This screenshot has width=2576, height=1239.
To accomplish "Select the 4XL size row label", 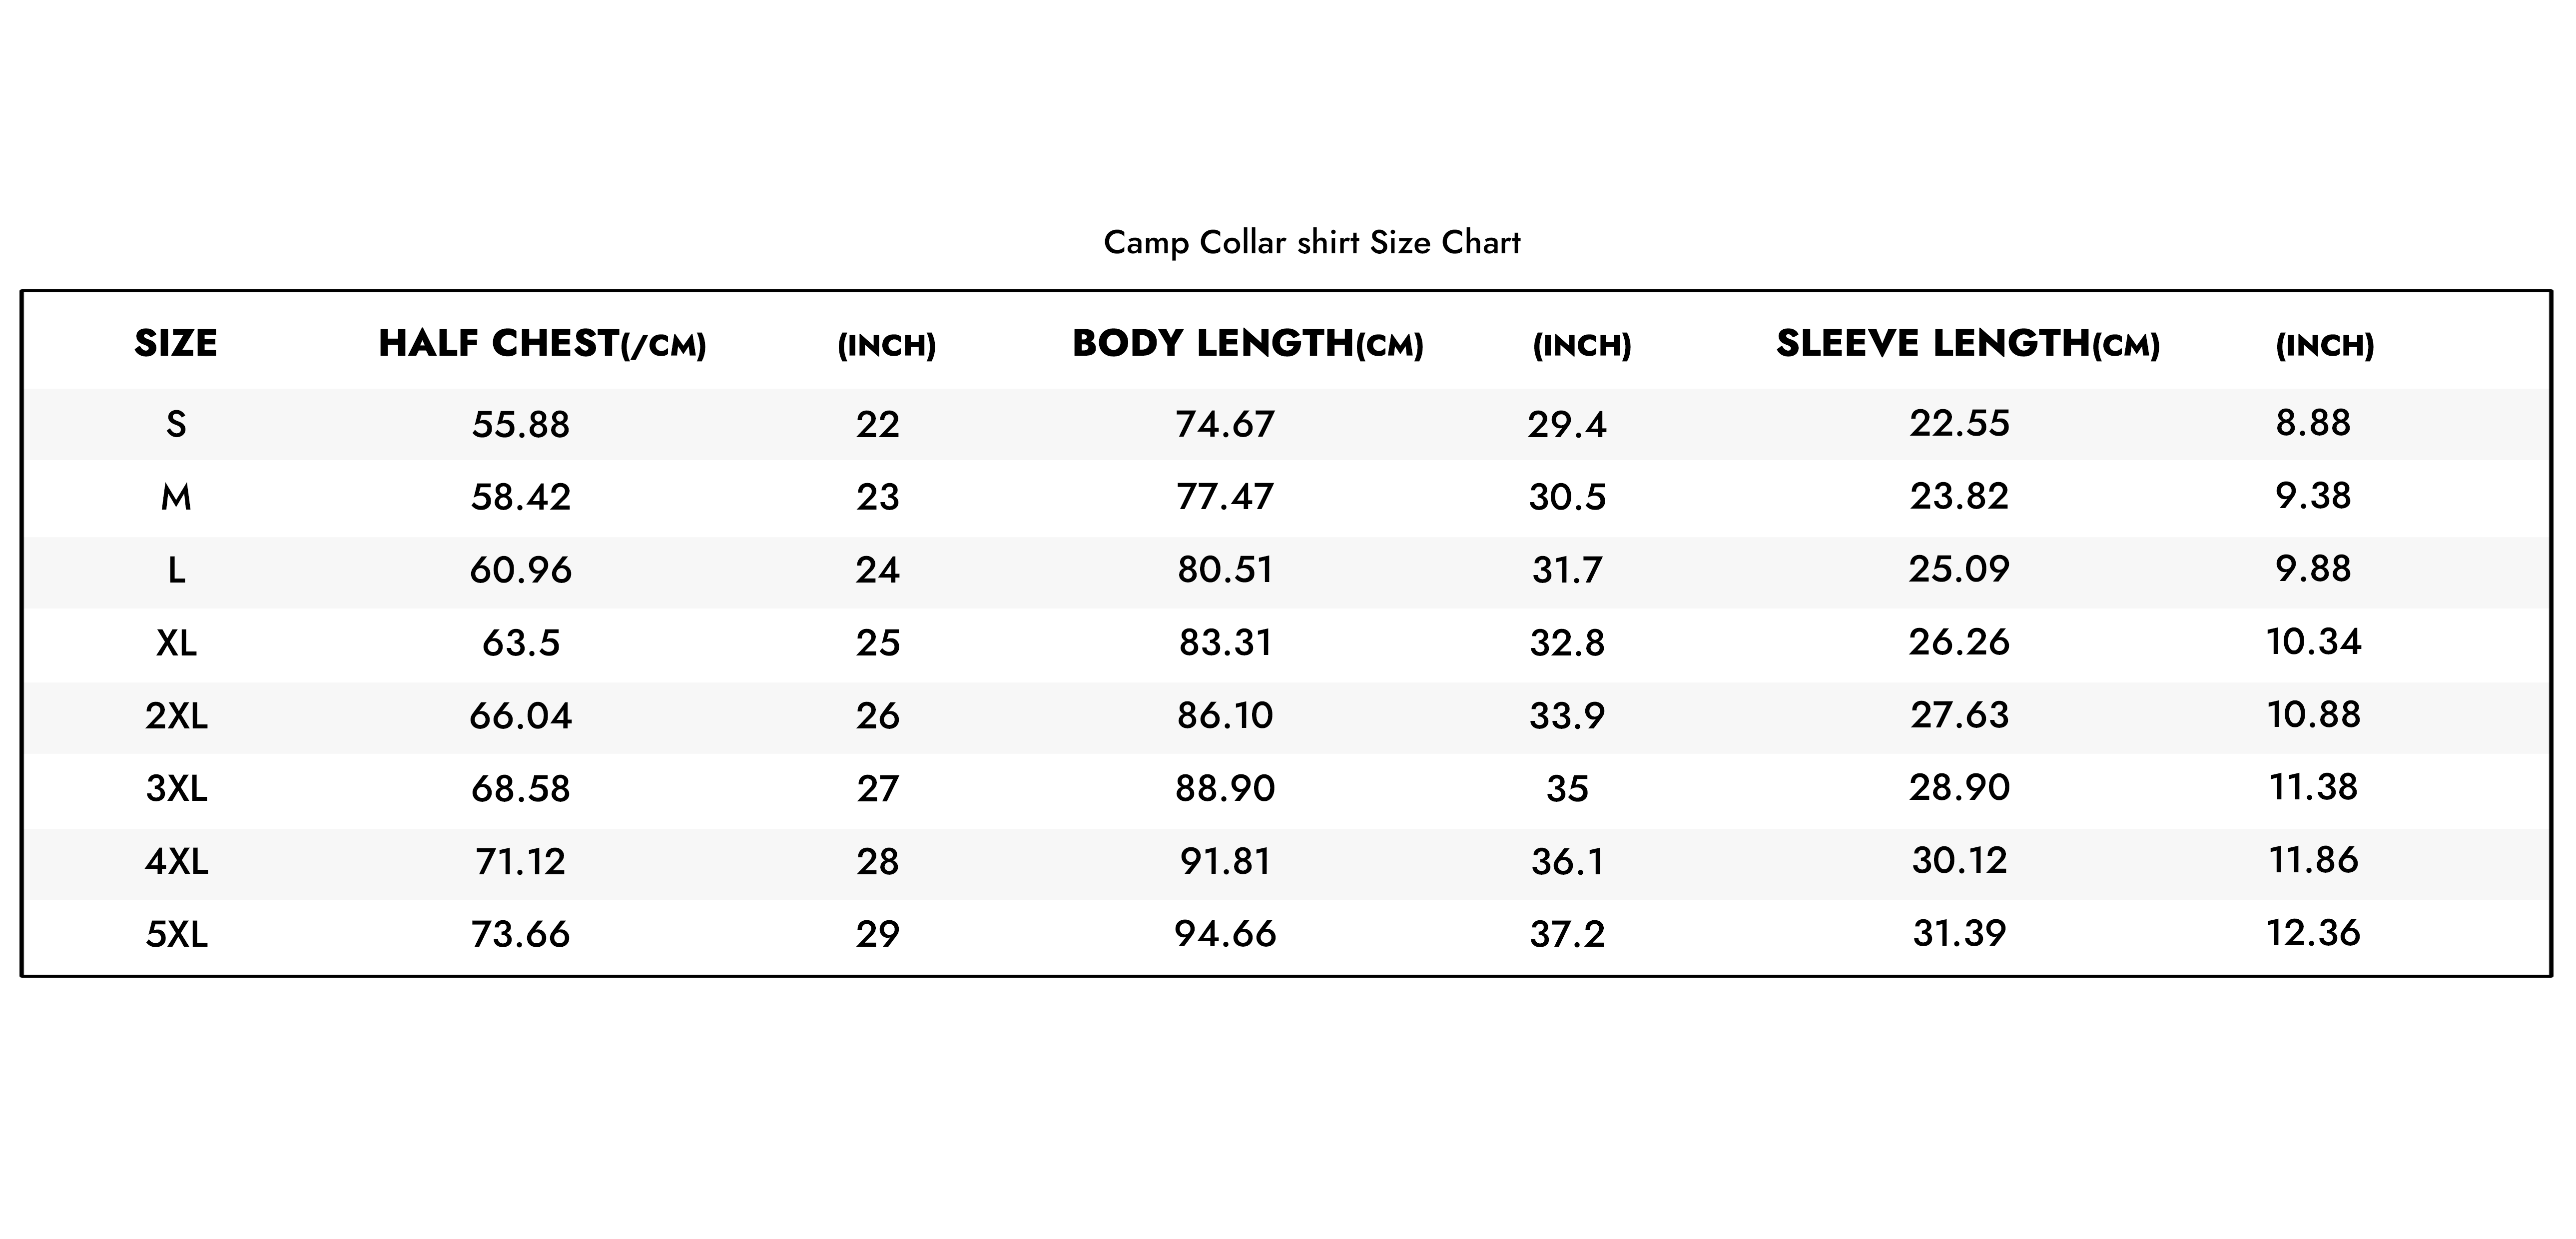I will [176, 861].
